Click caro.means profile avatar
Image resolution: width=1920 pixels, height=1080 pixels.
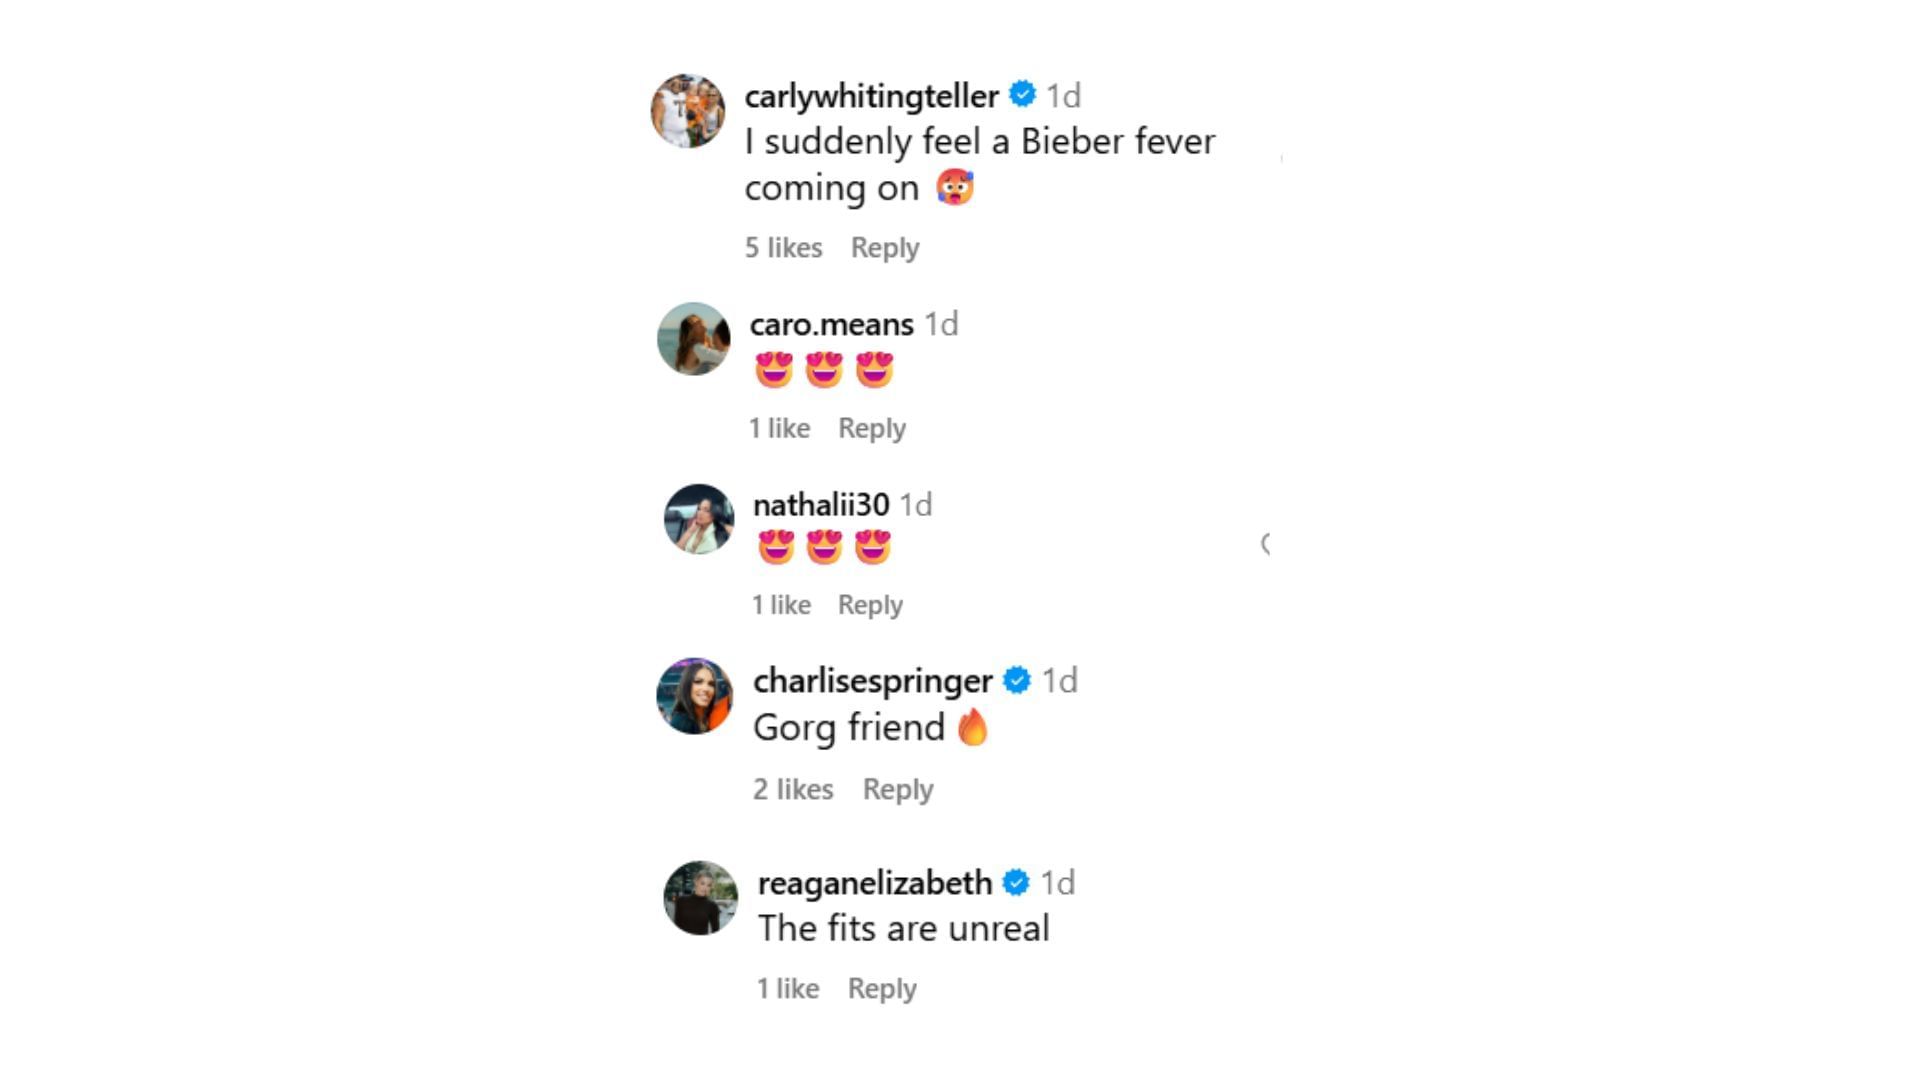click(694, 339)
